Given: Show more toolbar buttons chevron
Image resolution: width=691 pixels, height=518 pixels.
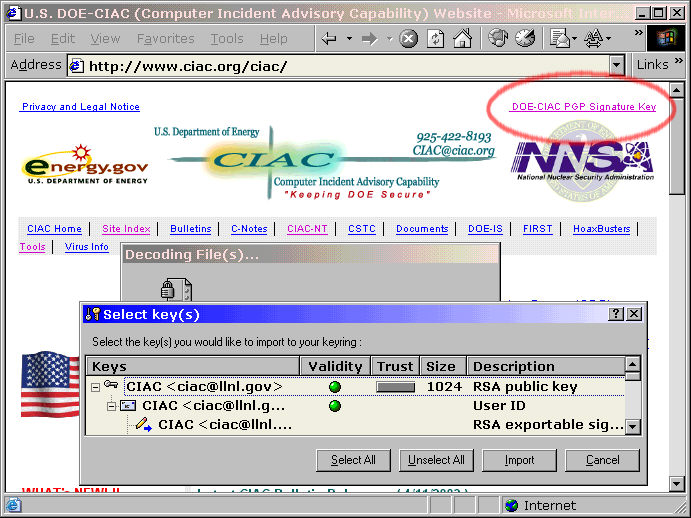Looking at the screenshot, I should (639, 33).
